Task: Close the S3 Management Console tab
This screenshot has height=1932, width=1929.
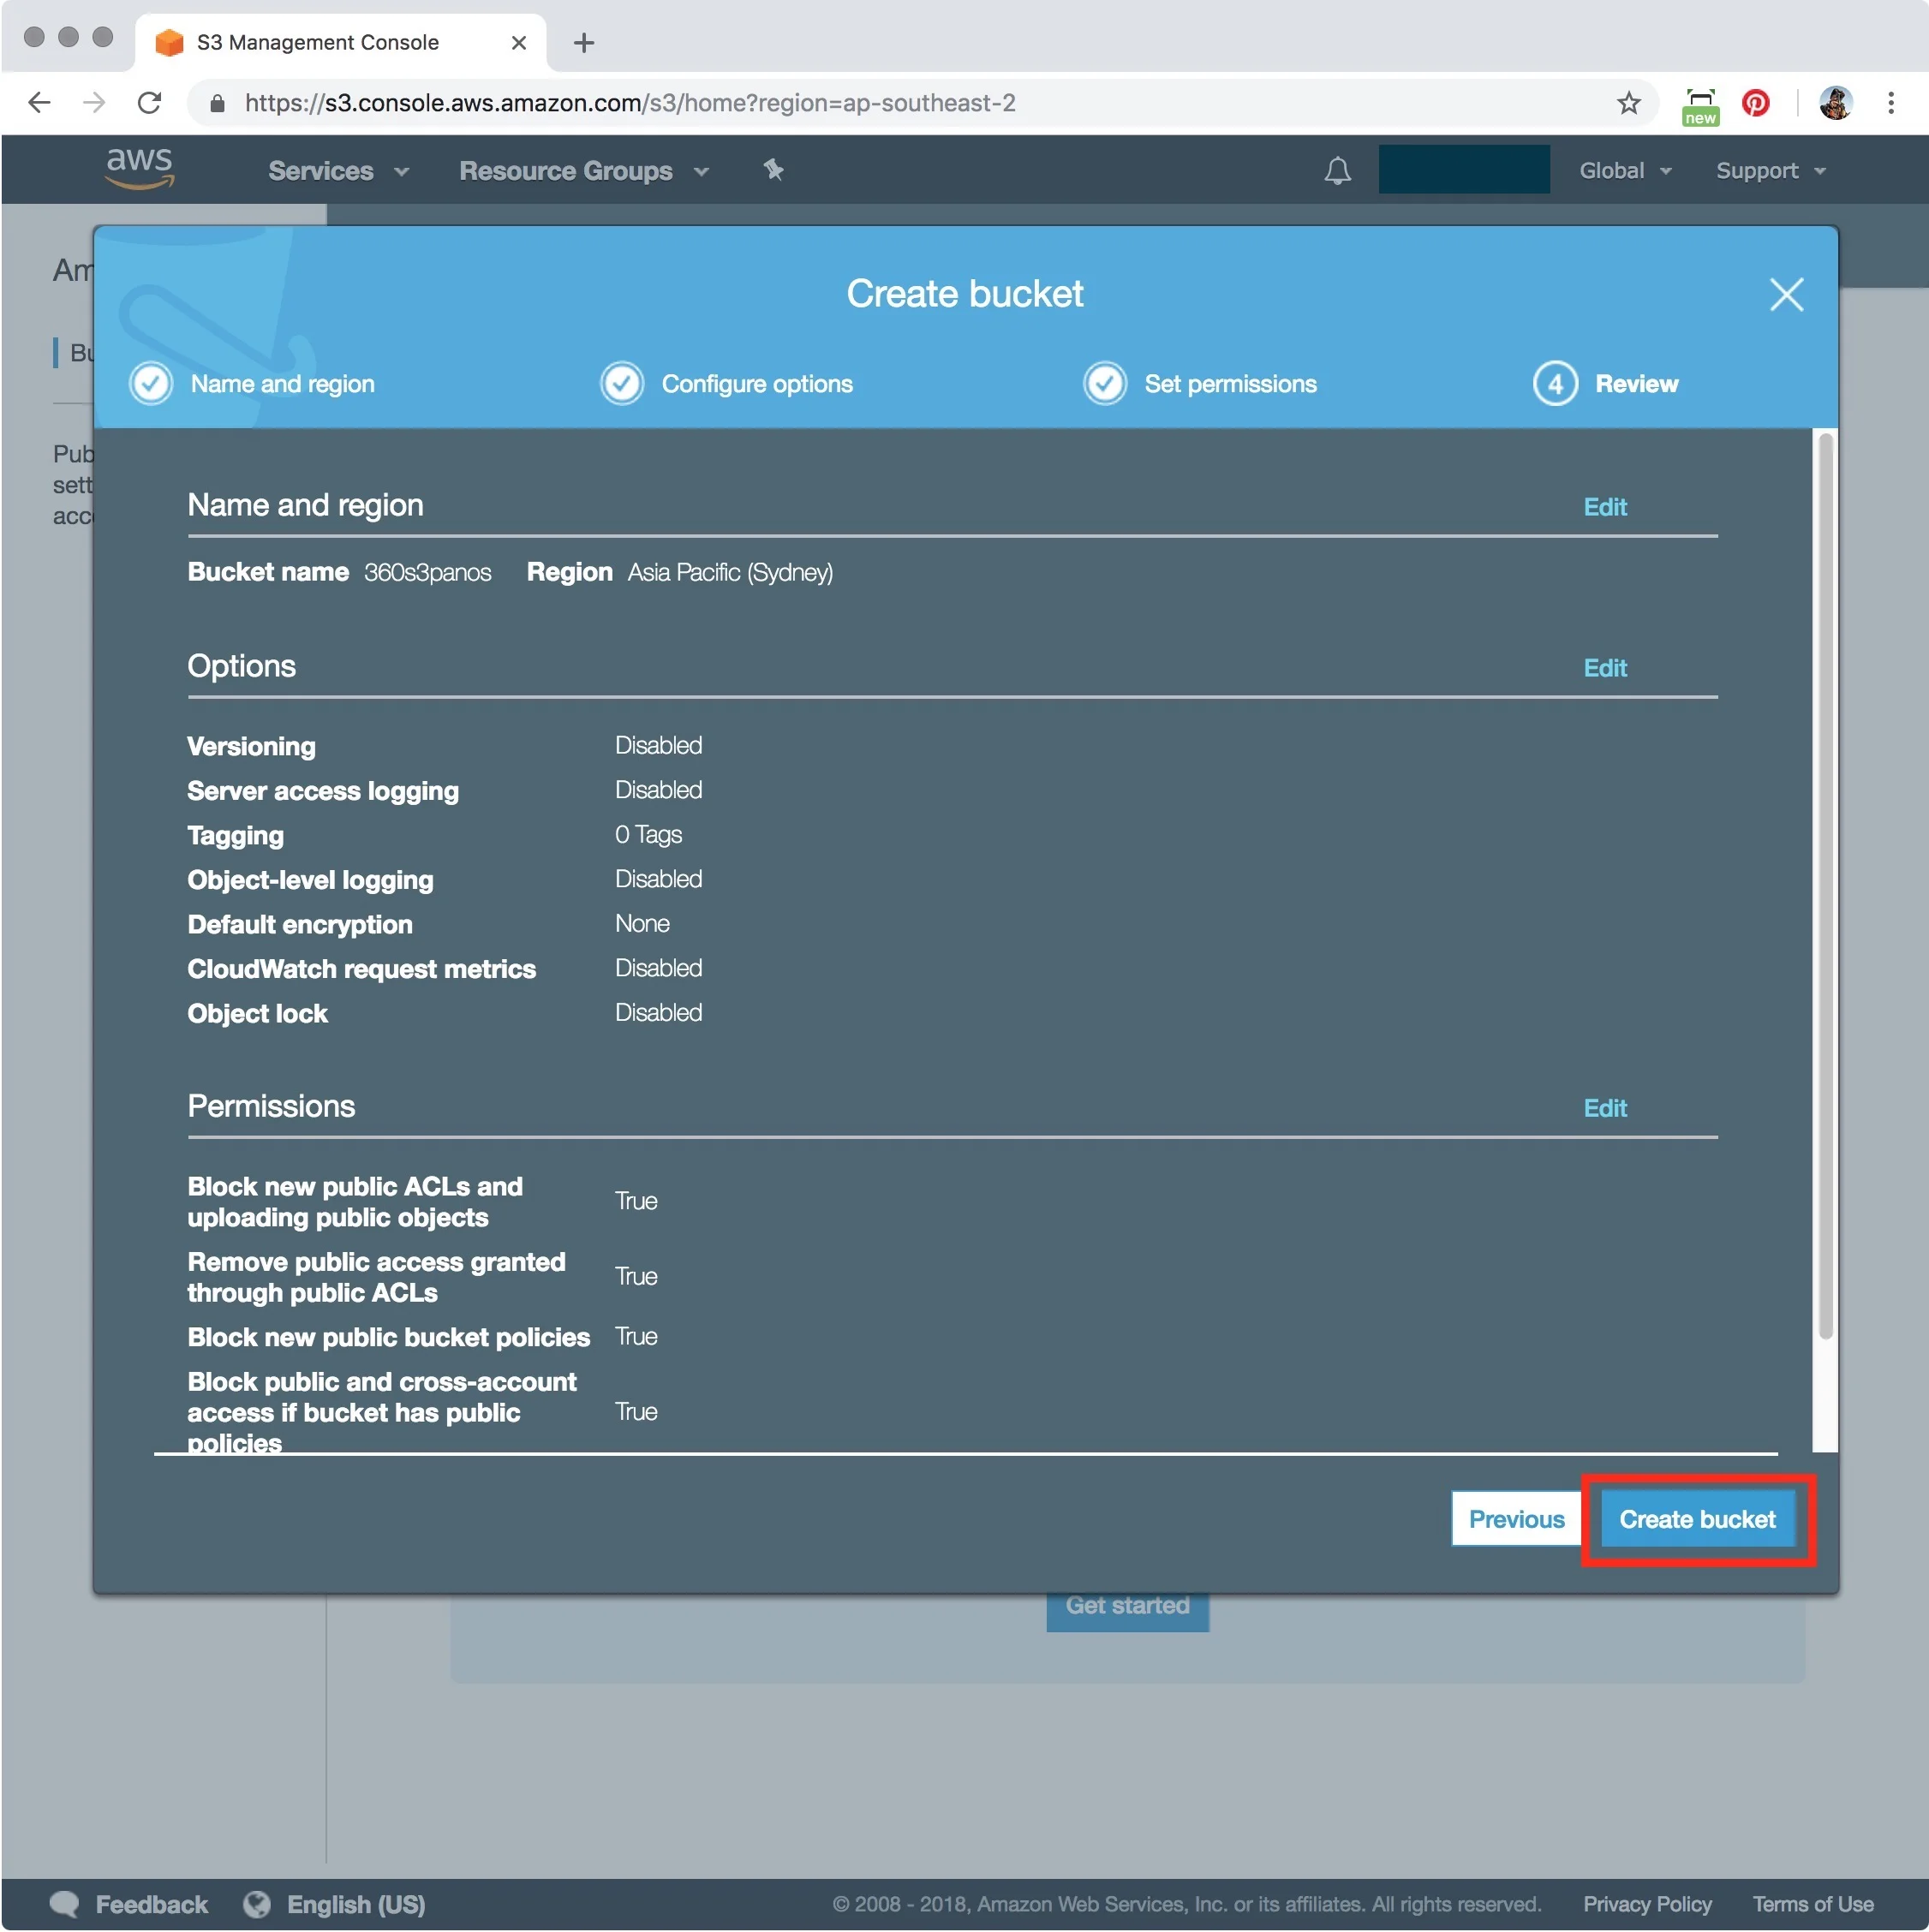Action: click(x=518, y=43)
